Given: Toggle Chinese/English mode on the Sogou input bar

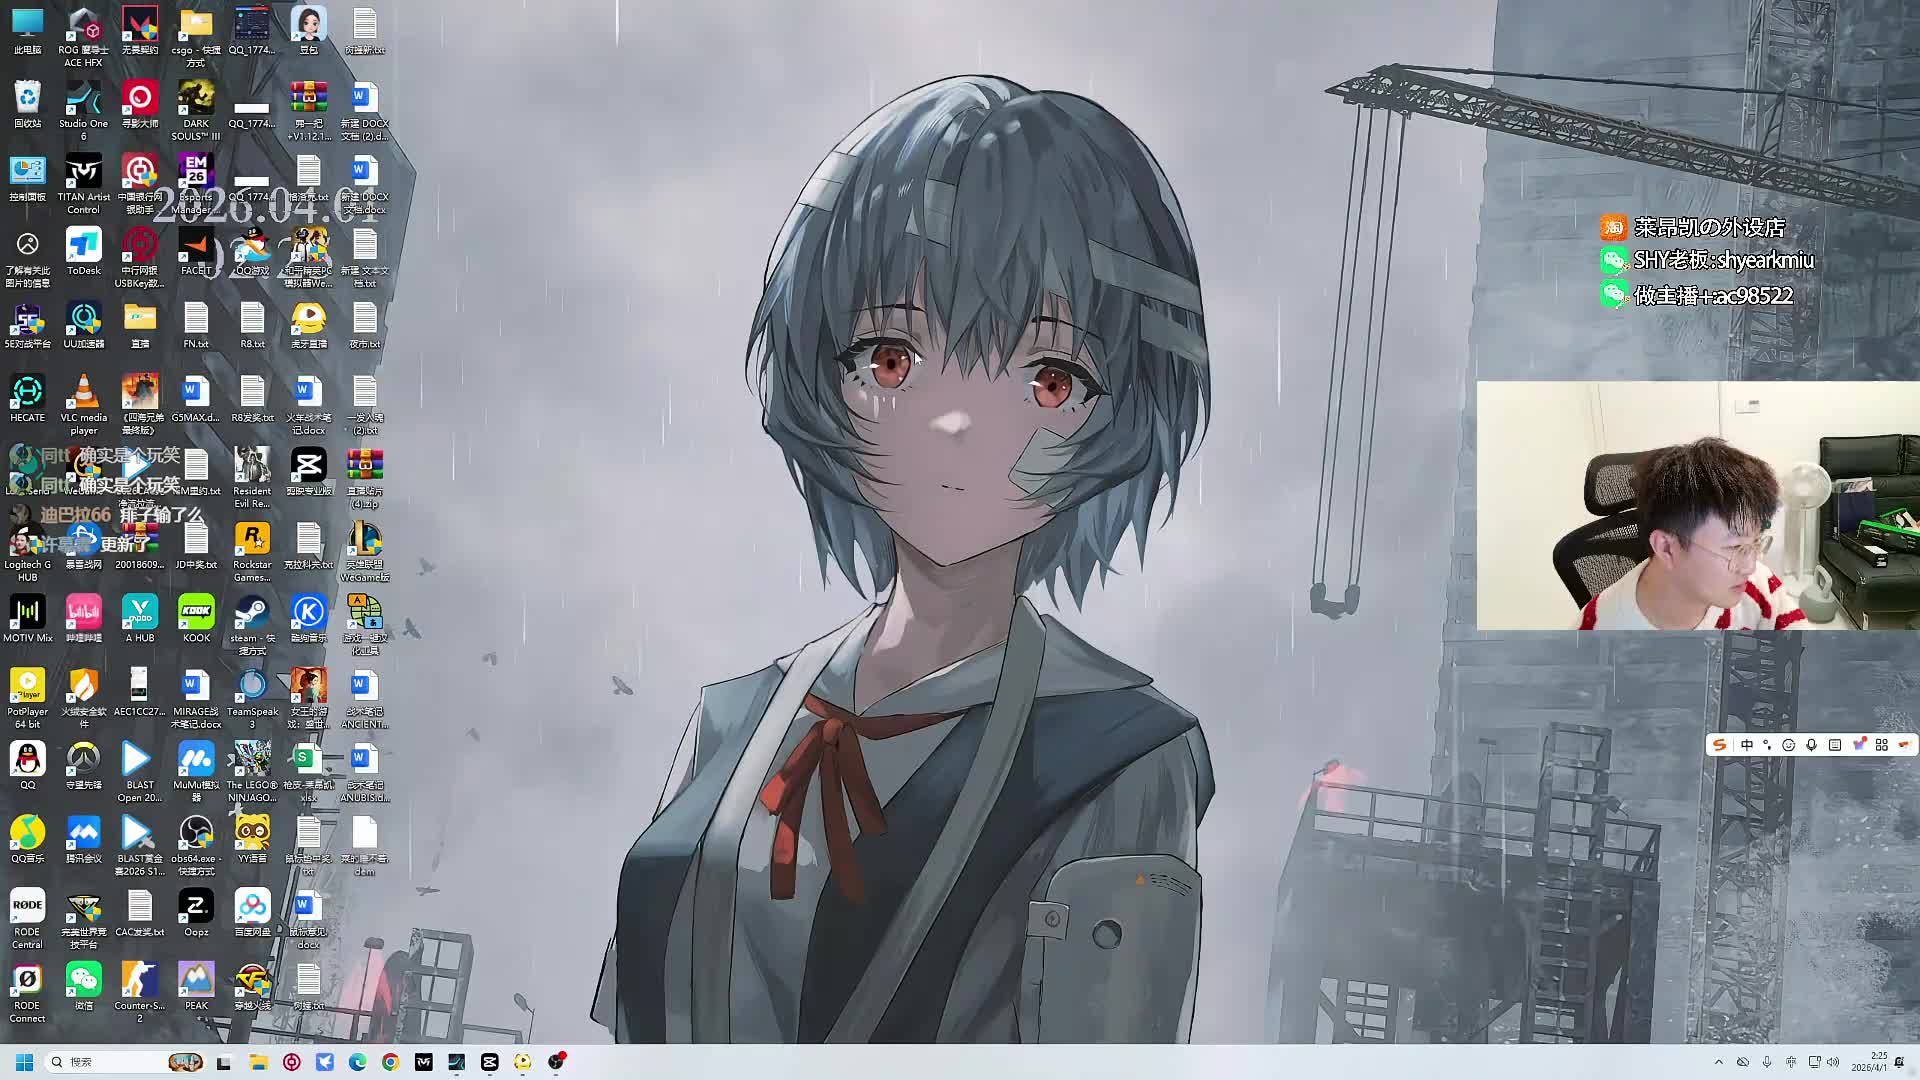Looking at the screenshot, I should click(1746, 745).
